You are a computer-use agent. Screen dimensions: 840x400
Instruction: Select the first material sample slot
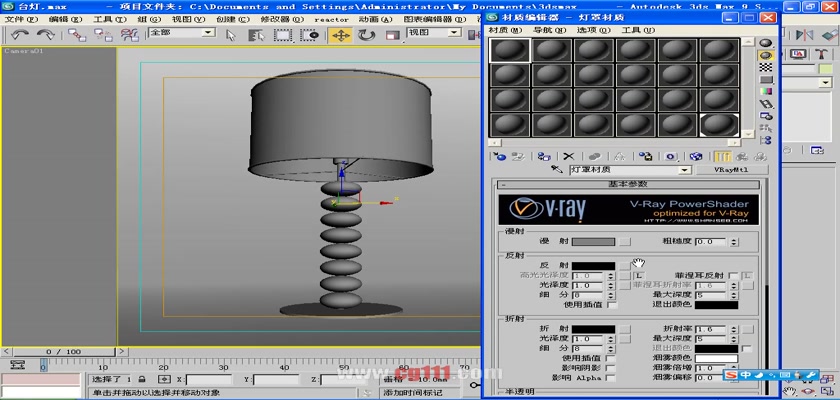[511, 50]
